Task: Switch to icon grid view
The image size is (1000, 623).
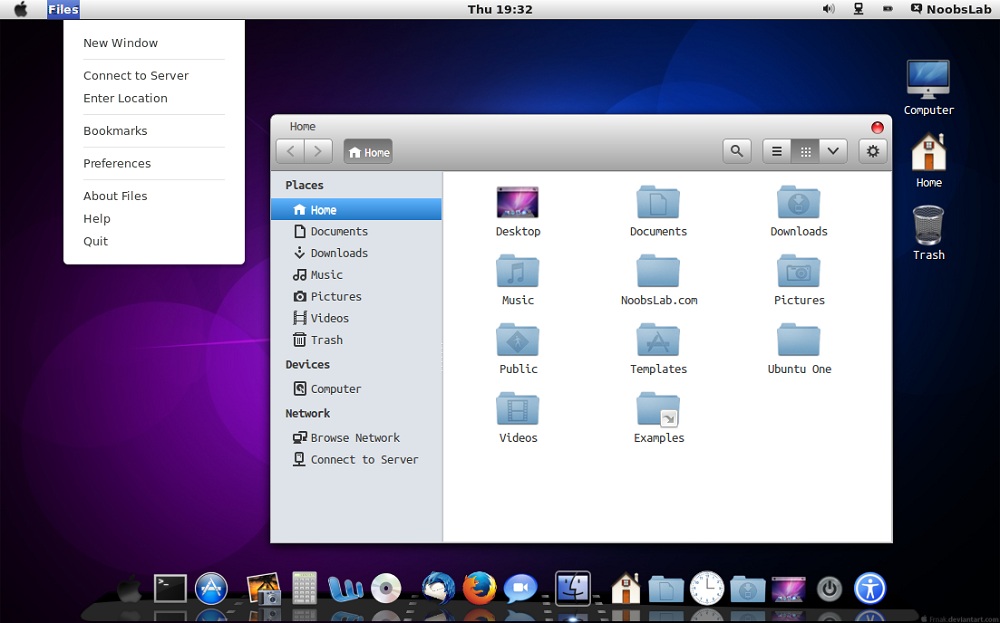Action: coord(805,151)
